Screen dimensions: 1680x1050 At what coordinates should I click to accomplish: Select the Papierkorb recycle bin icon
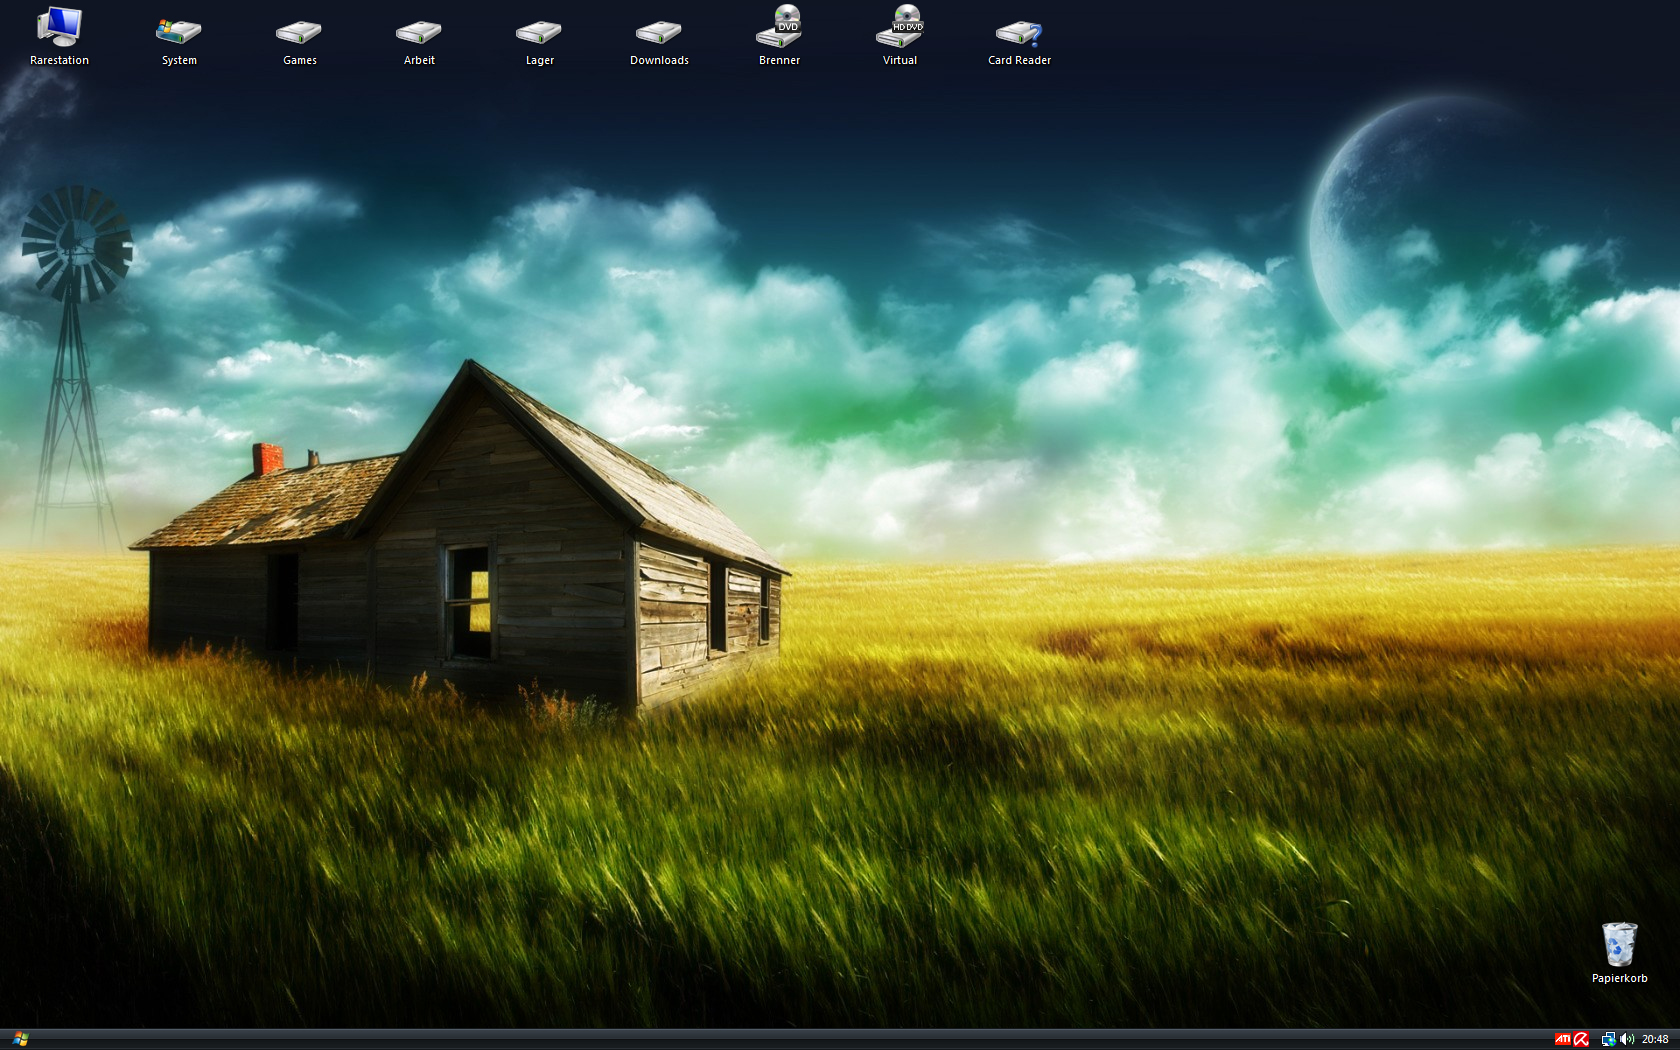[1619, 944]
